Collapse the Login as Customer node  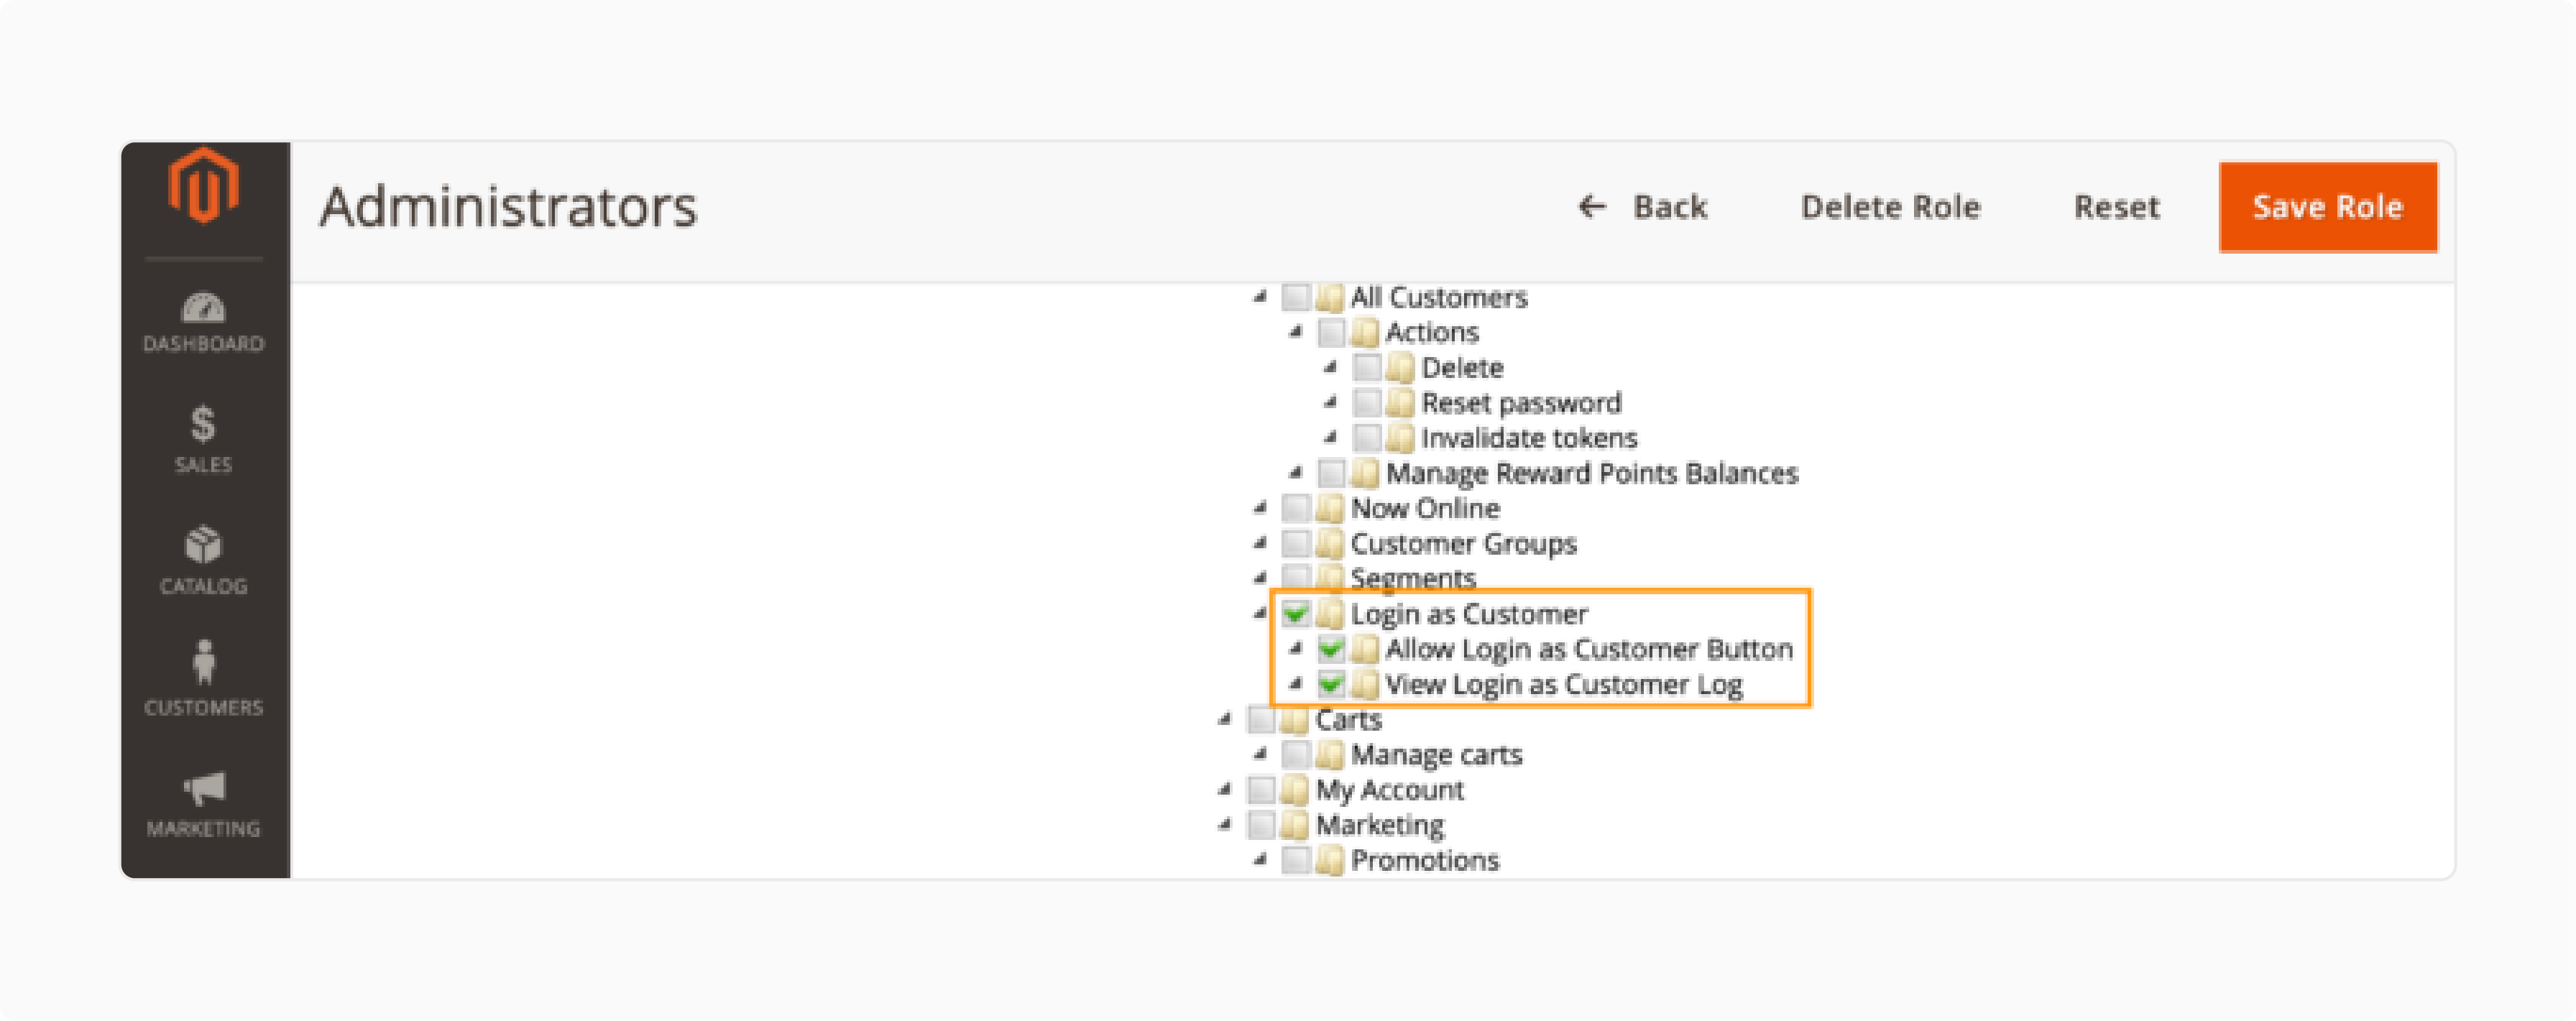(x=1260, y=613)
